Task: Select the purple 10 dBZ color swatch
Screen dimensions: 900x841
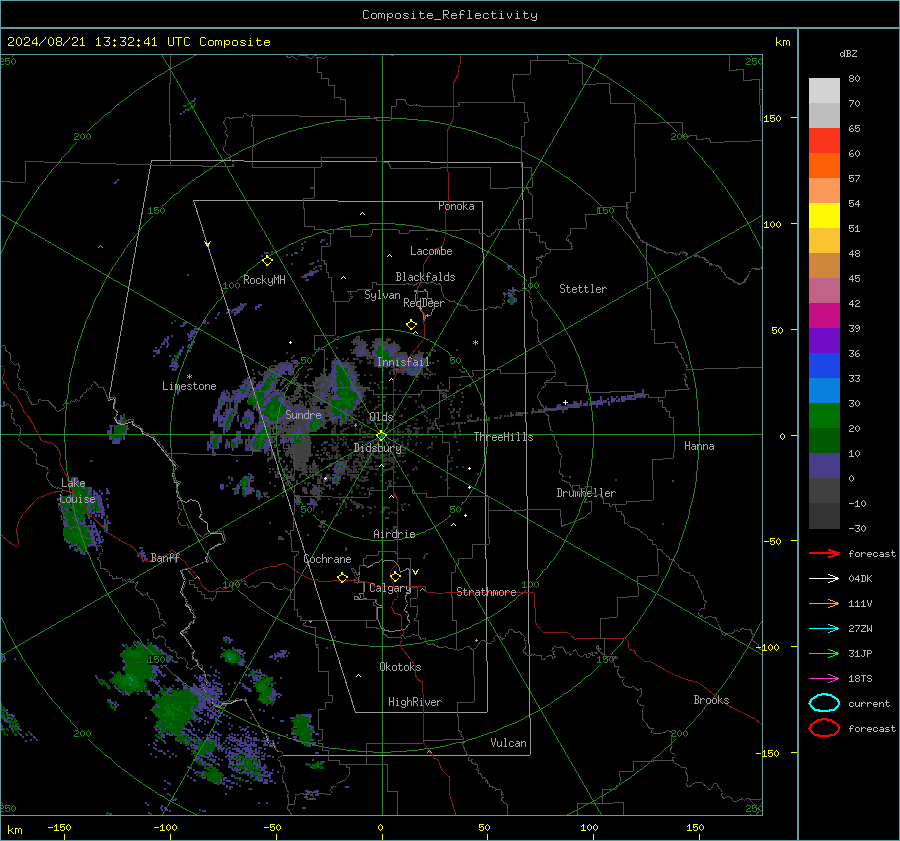Action: [x=824, y=466]
